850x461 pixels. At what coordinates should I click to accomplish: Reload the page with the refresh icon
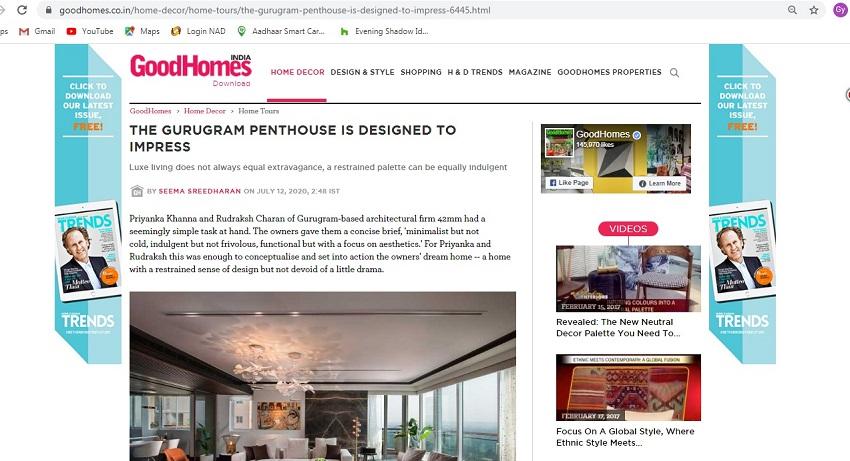(22, 10)
